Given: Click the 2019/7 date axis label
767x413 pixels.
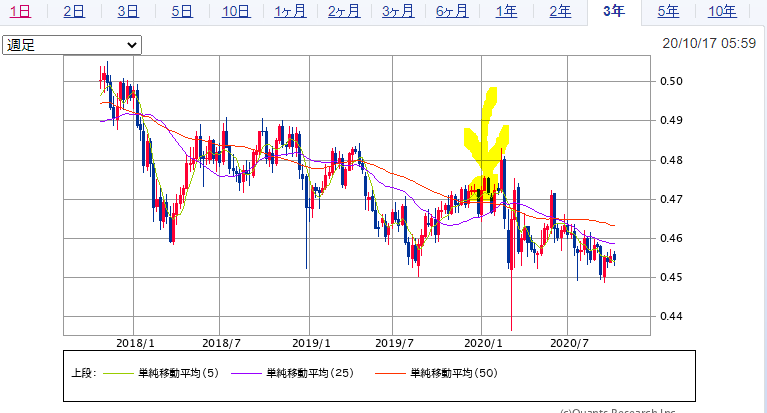Looking at the screenshot, I should (x=394, y=343).
